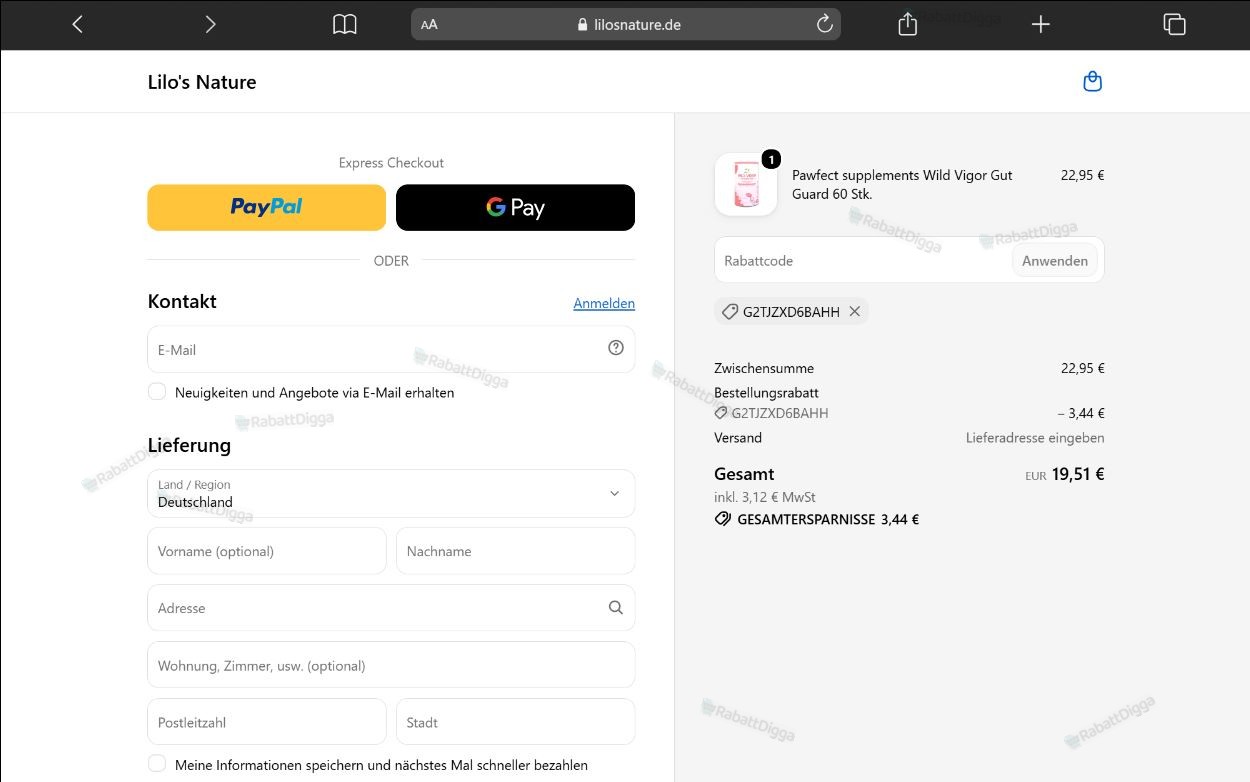
Task: Focus the Stadt field
Action: (515, 722)
